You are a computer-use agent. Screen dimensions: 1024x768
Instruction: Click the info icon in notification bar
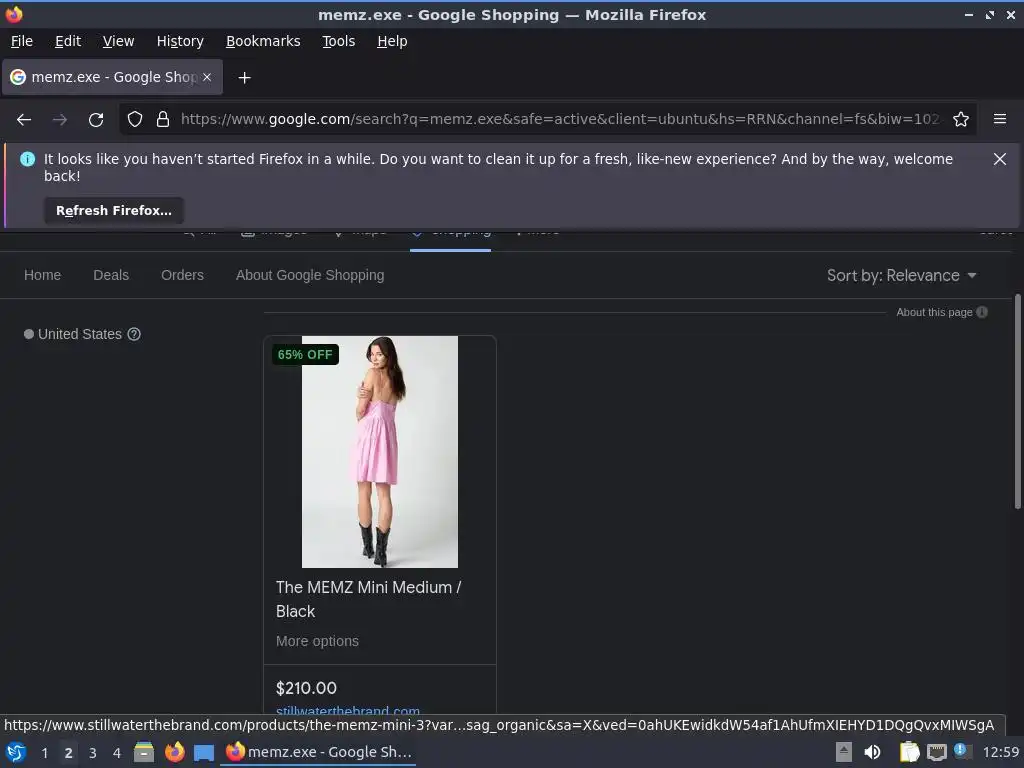click(27, 159)
